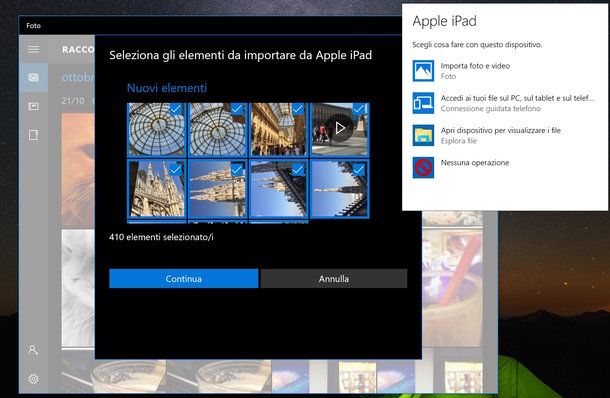Viewport: 610px width, 398px height.
Task: Click the Apple iPad heading
Action: 444,21
